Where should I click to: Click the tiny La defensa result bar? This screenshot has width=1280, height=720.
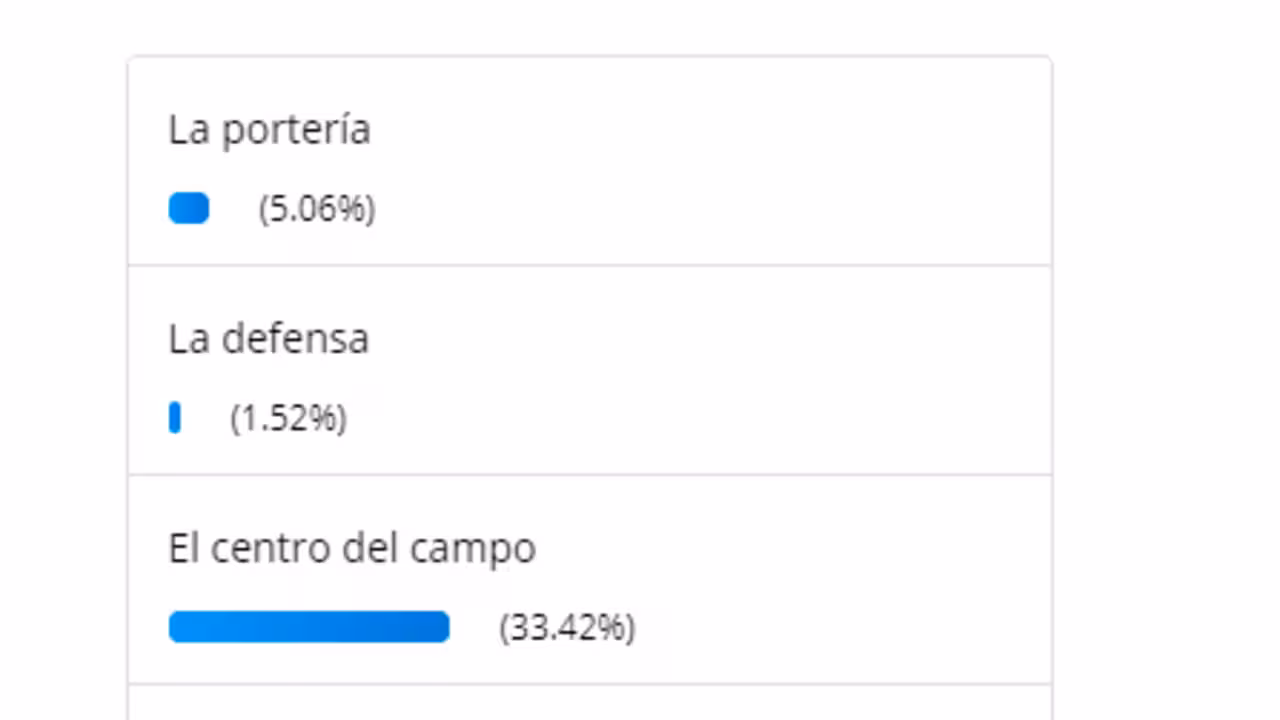pyautogui.click(x=175, y=418)
